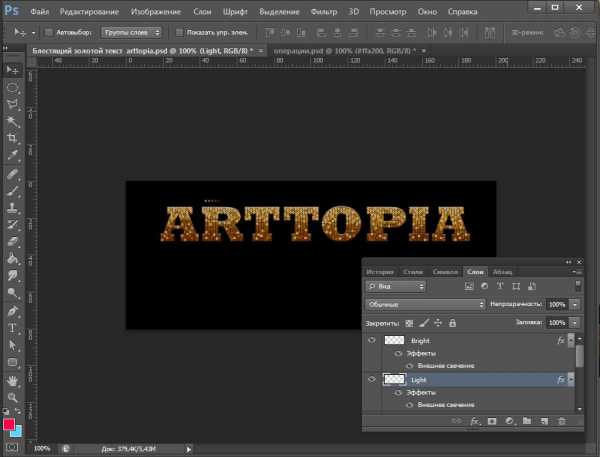Toggle Bright layer outer glow visibility
Image resolution: width=600 pixels, height=457 pixels.
coord(409,366)
